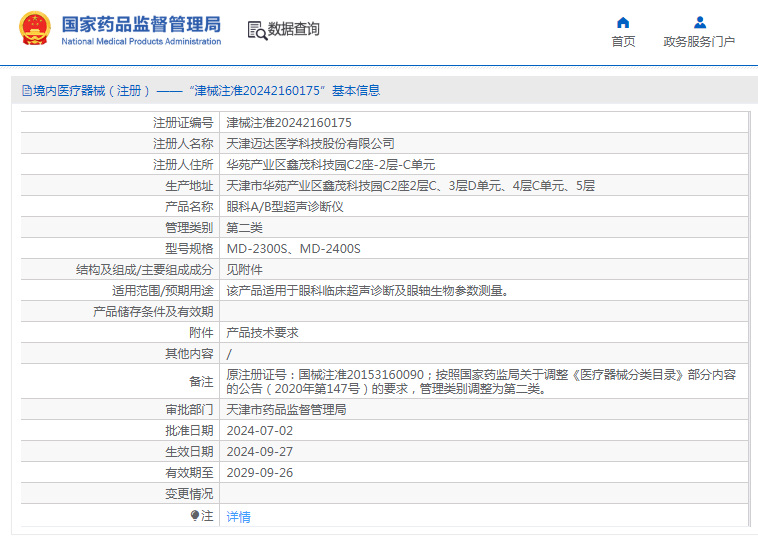
Task: Select effective date 2024-09-27
Action: coord(260,452)
